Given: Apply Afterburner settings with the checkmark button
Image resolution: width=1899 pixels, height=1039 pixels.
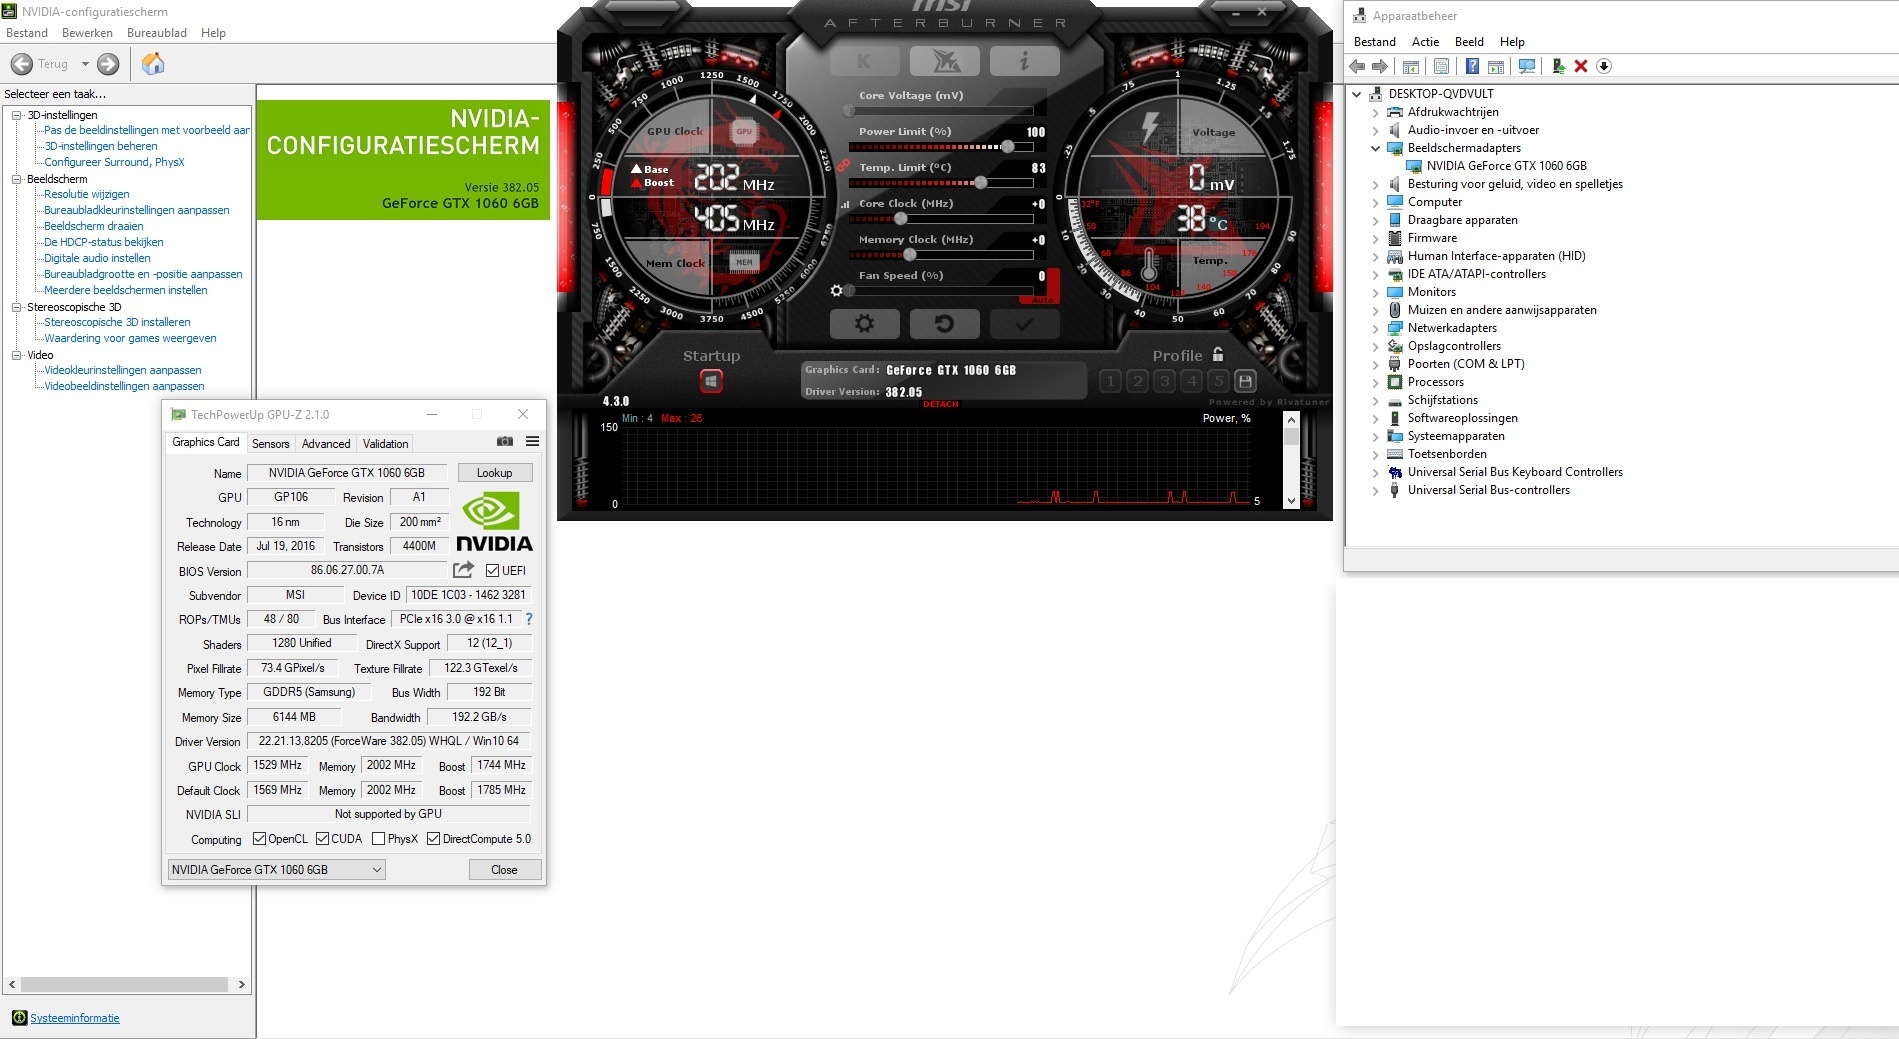Looking at the screenshot, I should pyautogui.click(x=1024, y=323).
